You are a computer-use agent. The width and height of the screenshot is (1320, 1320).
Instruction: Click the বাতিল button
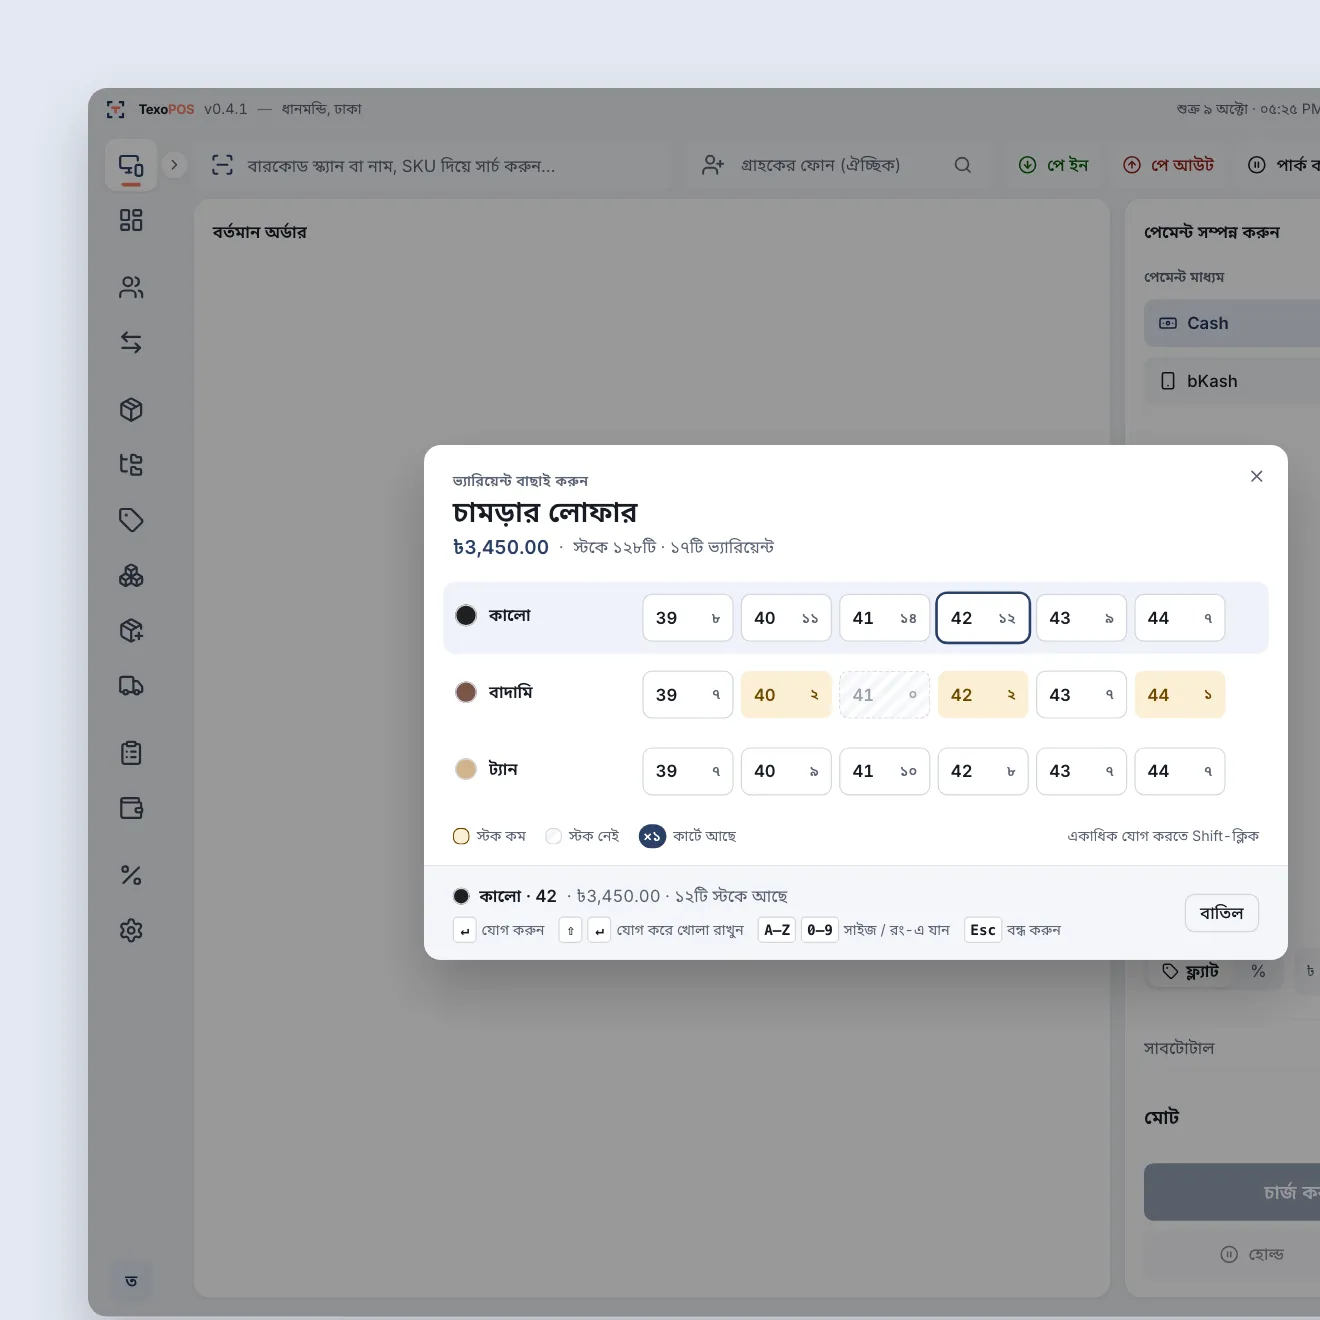coord(1222,913)
